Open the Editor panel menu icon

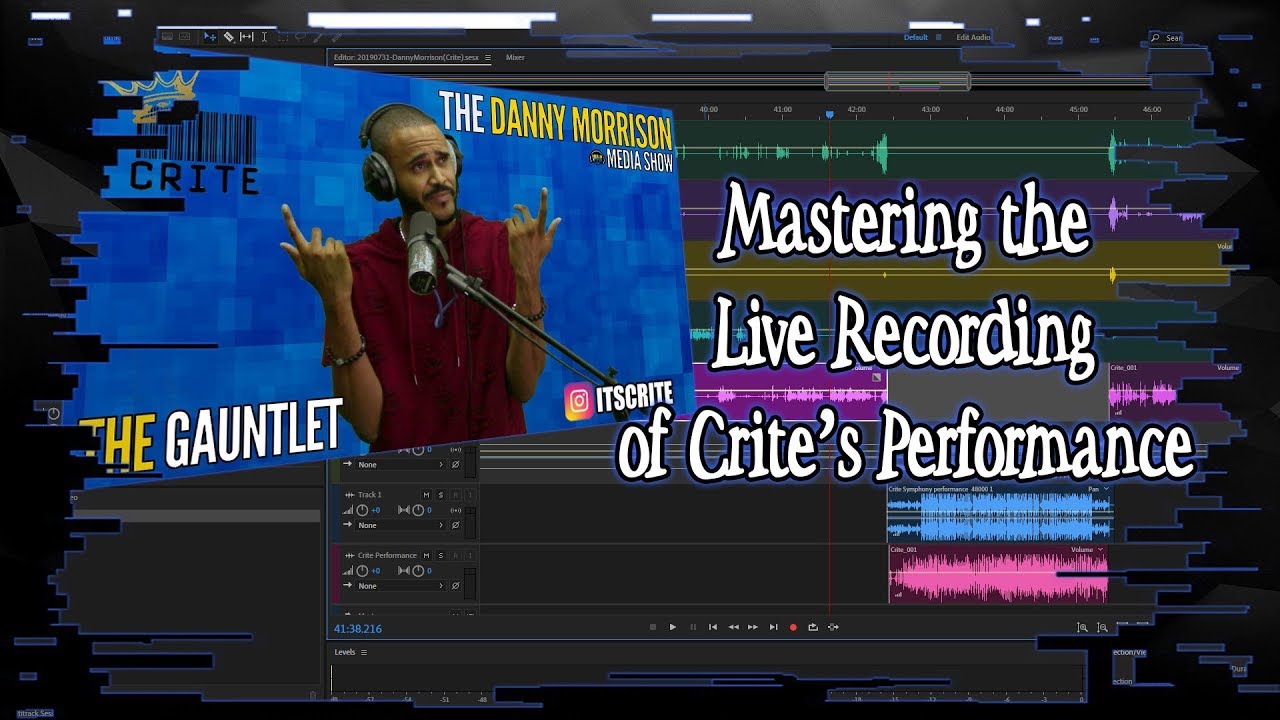click(x=488, y=58)
